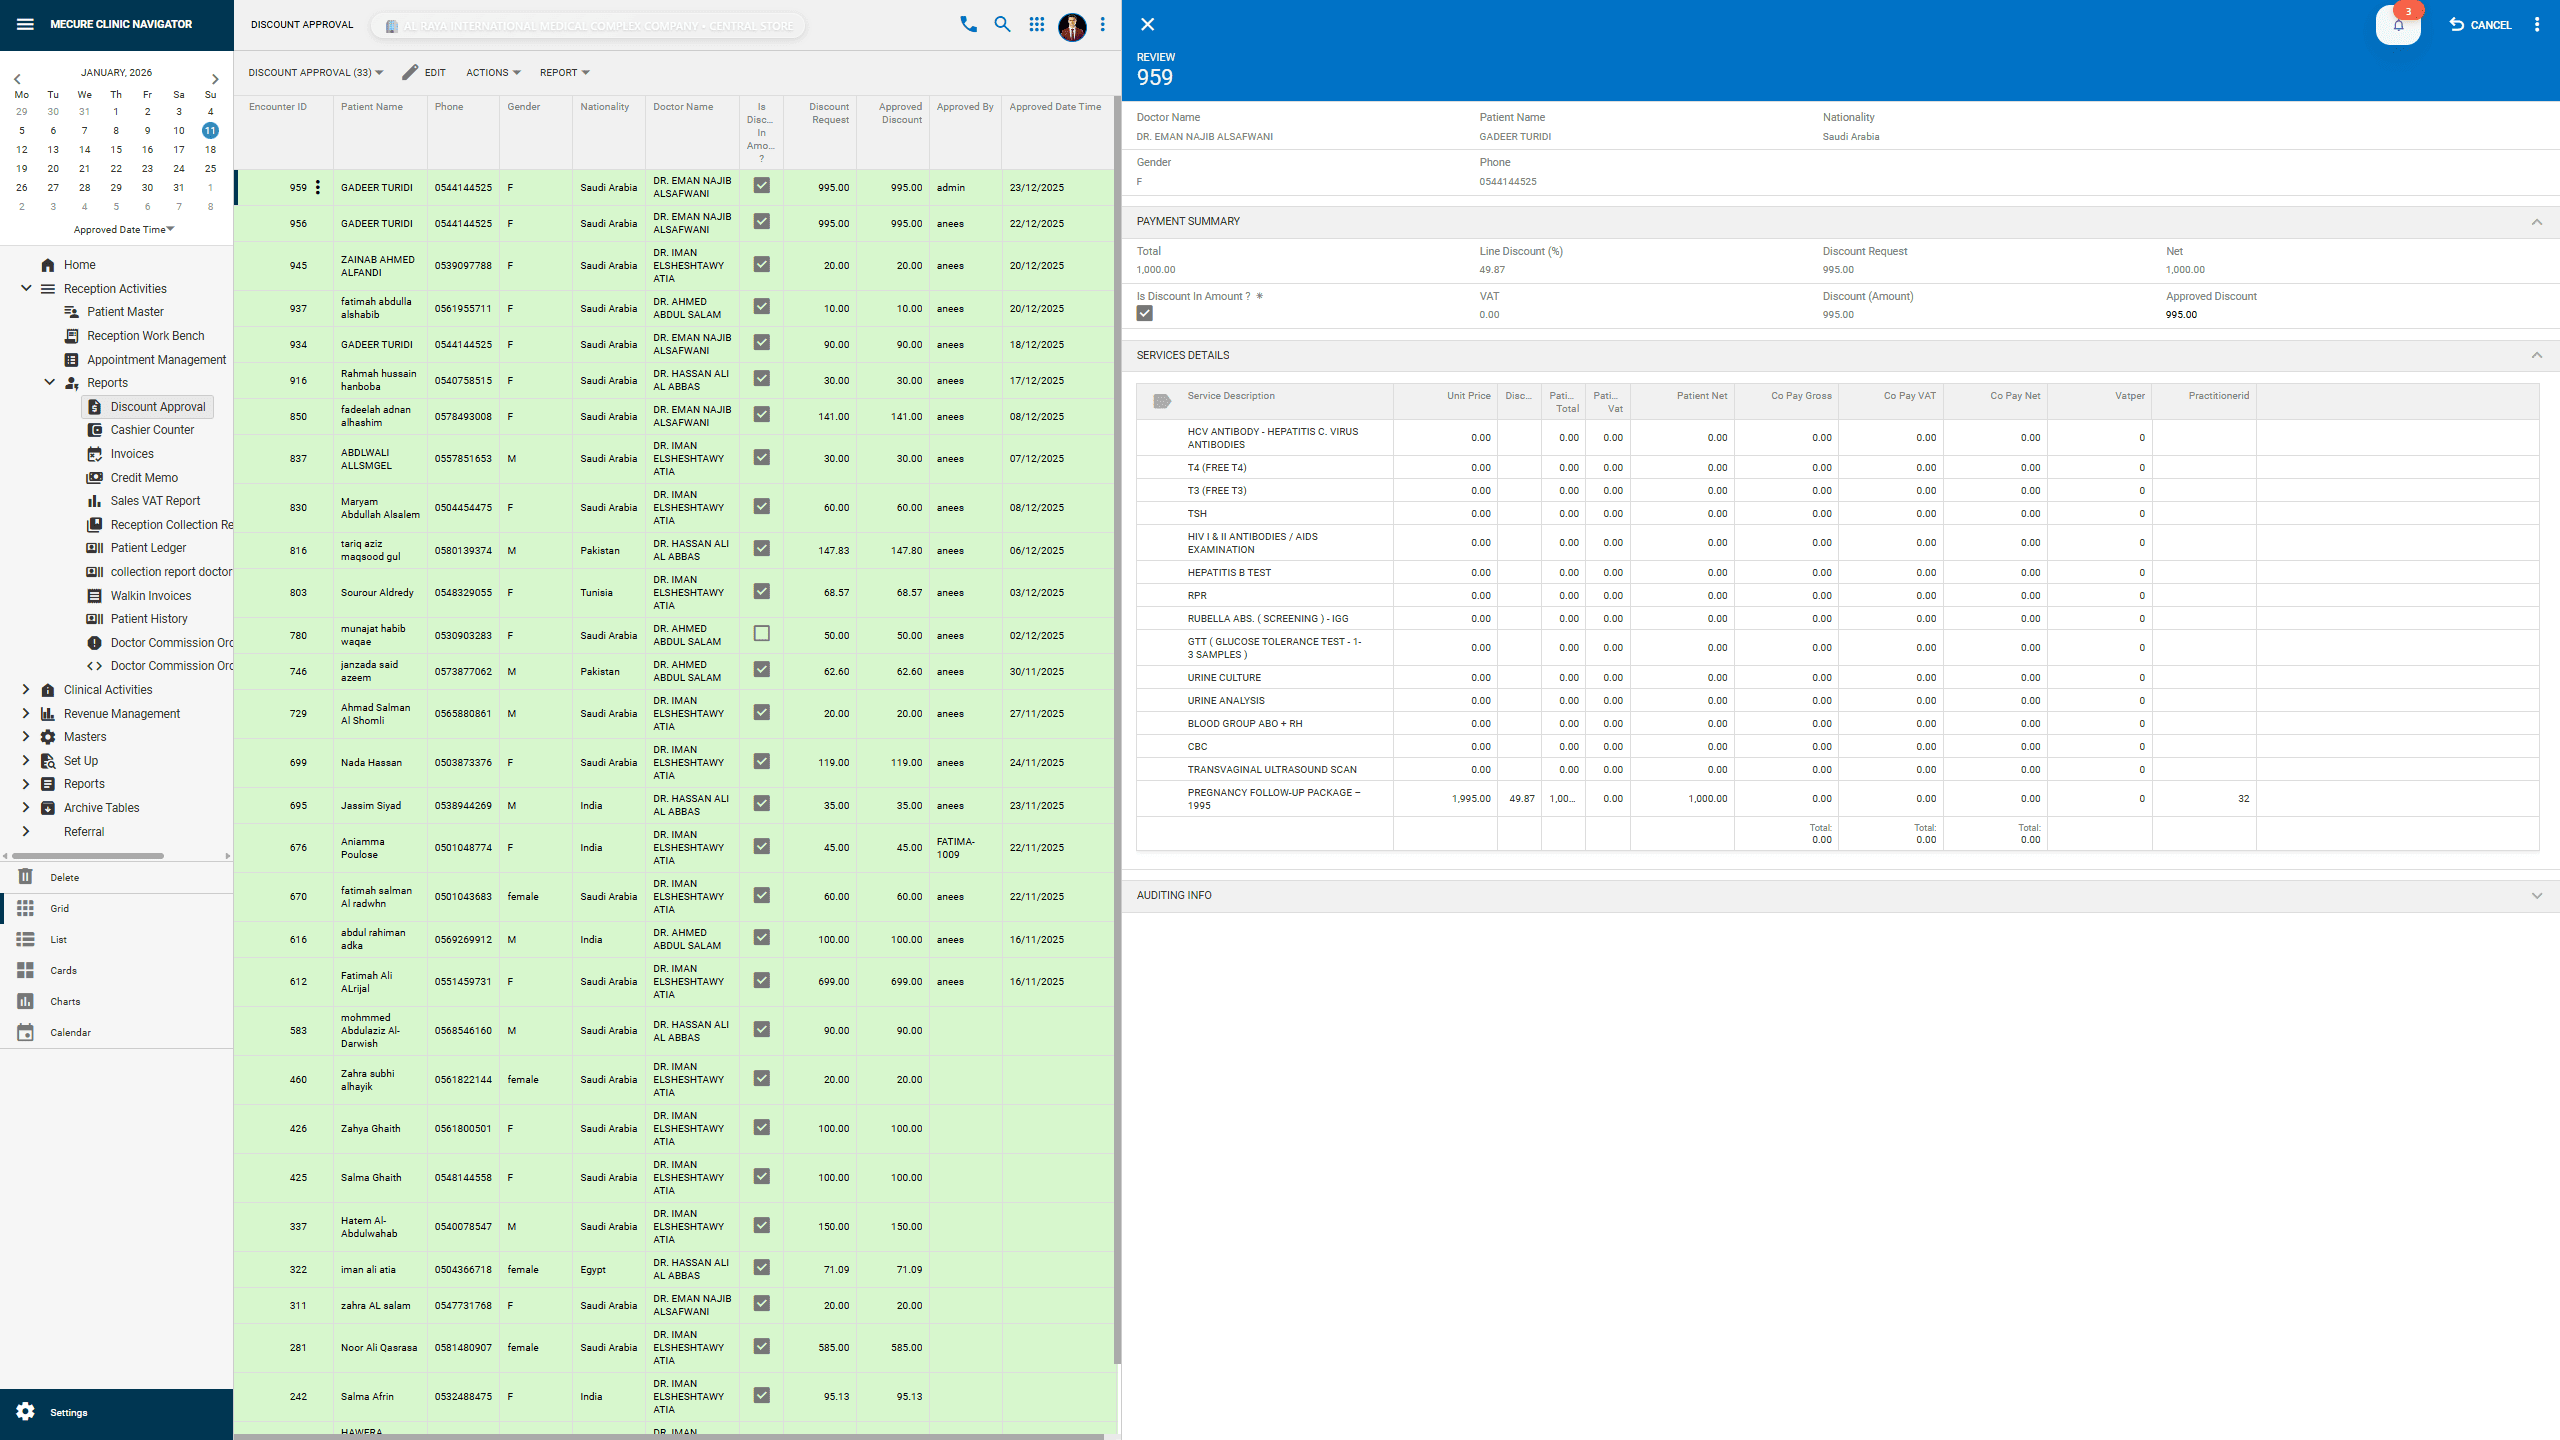This screenshot has width=2560, height=1440.
Task: Click the EDIT button above the grid
Action: (x=424, y=72)
